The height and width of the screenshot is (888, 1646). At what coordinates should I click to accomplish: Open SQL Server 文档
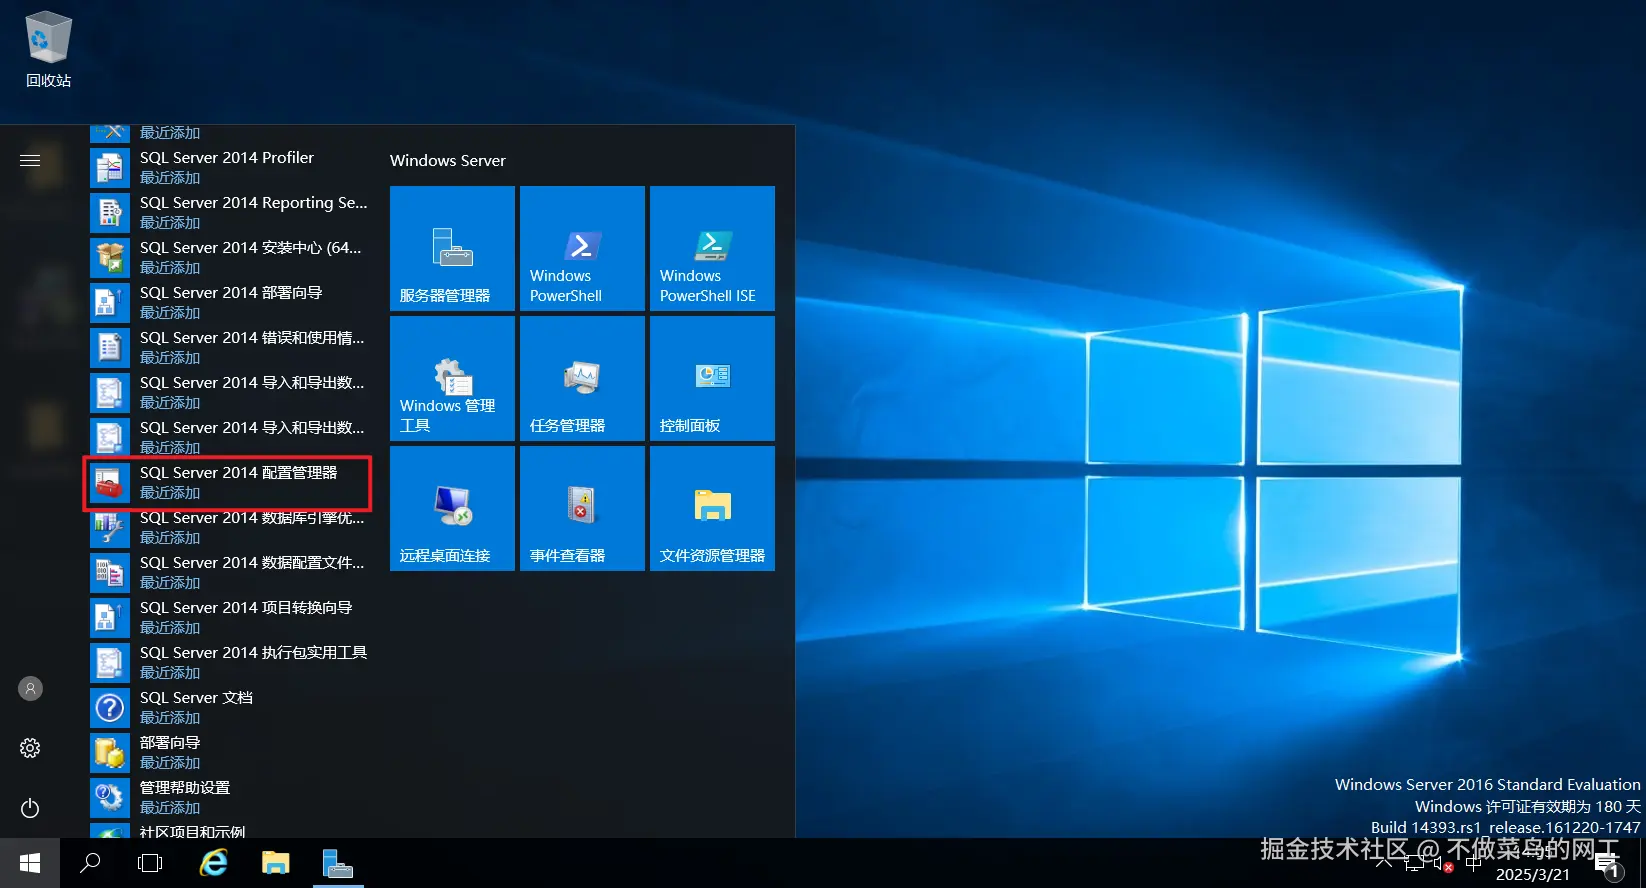coord(230,707)
